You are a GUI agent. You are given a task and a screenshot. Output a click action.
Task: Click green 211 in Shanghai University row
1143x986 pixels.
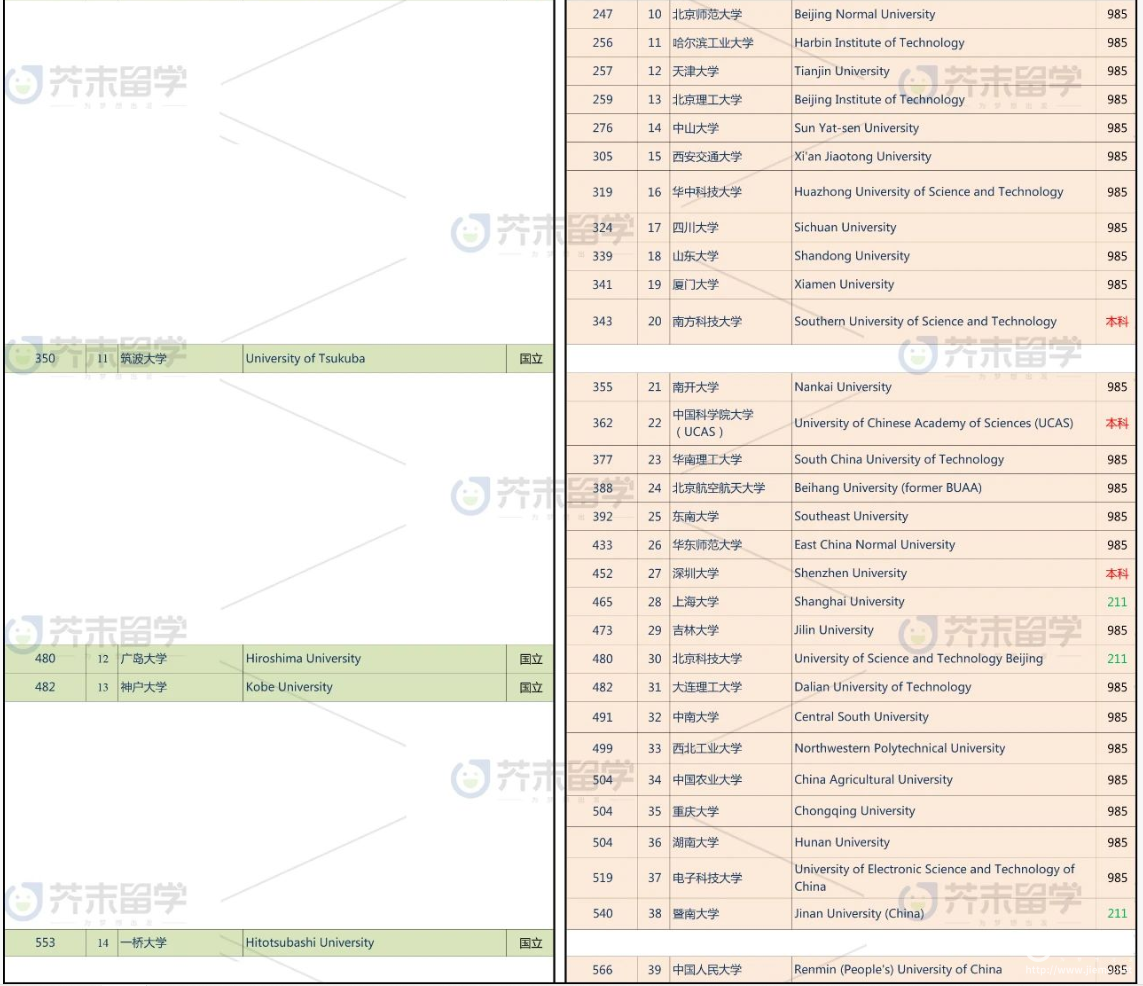tap(1117, 602)
